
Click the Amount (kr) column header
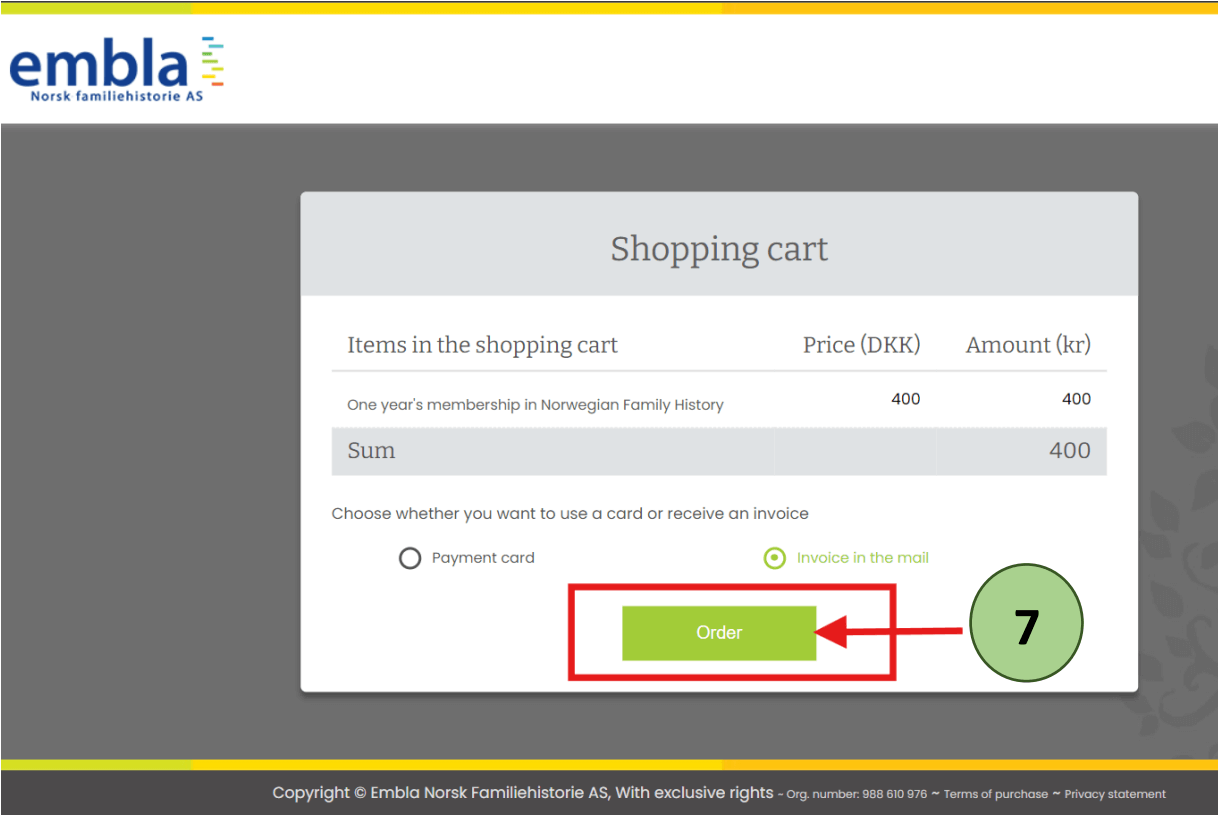(1027, 345)
